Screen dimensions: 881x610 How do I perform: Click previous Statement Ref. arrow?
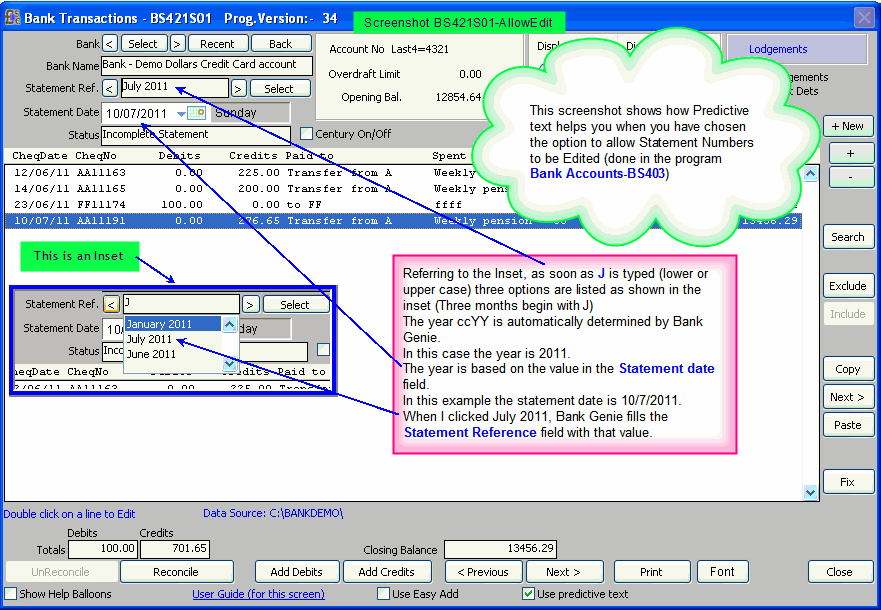click(x=110, y=89)
